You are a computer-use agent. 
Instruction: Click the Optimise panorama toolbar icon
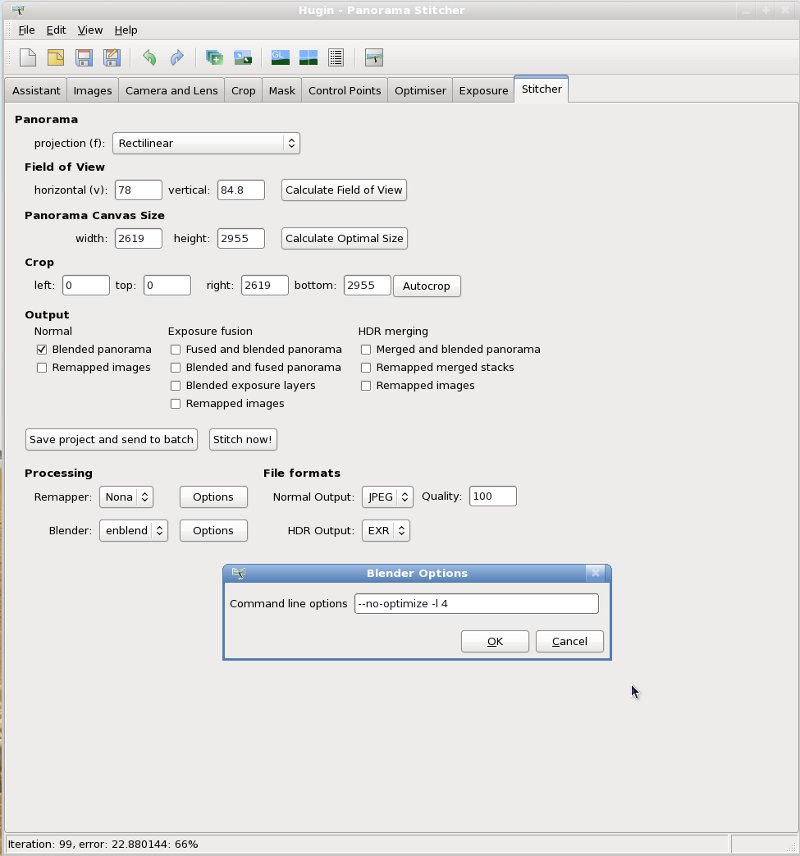pos(242,57)
